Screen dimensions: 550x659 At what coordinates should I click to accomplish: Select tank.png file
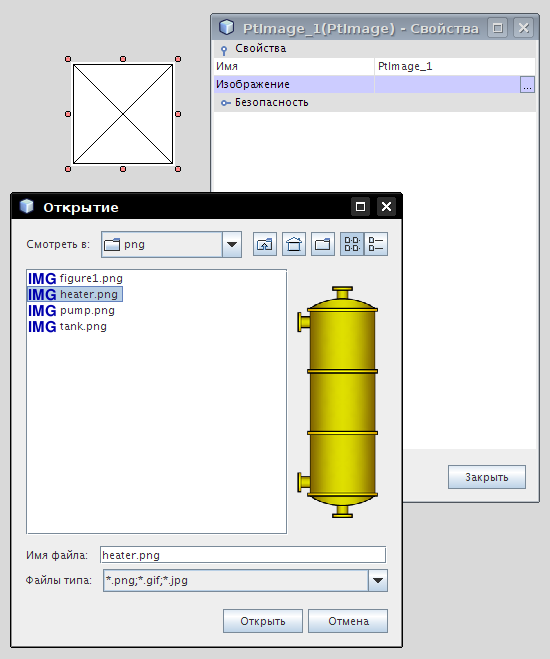(x=67, y=327)
